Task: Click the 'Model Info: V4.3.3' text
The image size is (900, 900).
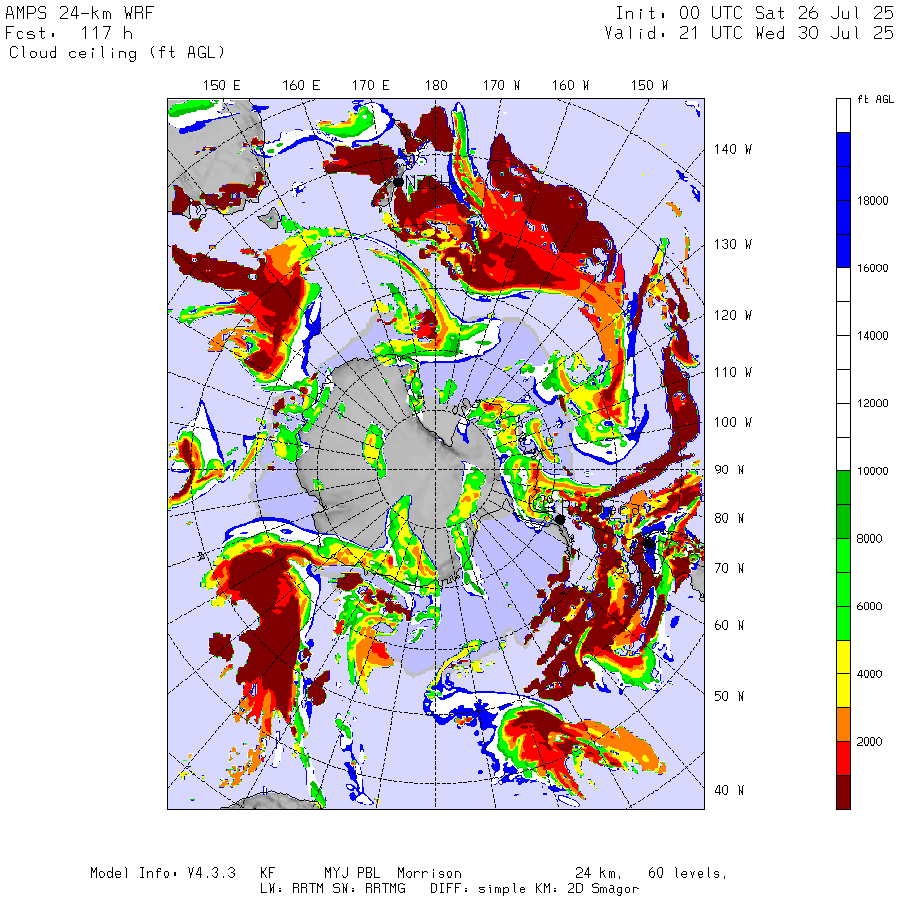Action: (162, 874)
